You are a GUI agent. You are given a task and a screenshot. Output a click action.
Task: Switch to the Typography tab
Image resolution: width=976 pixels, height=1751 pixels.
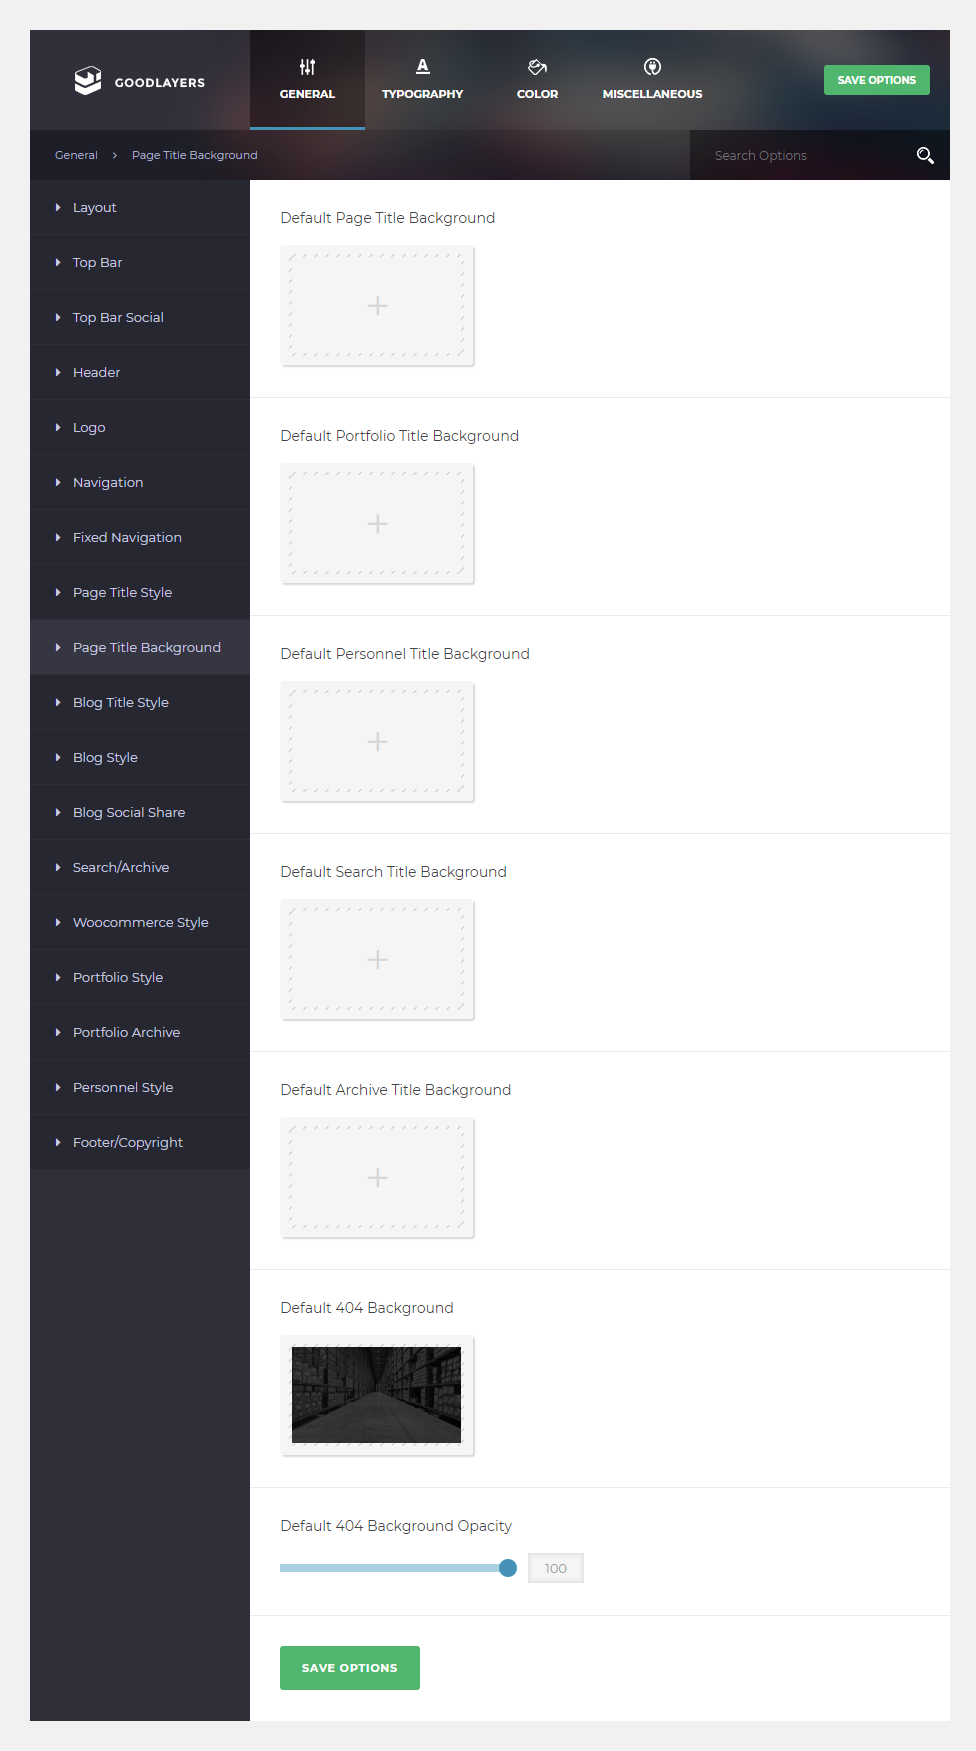[x=422, y=80]
